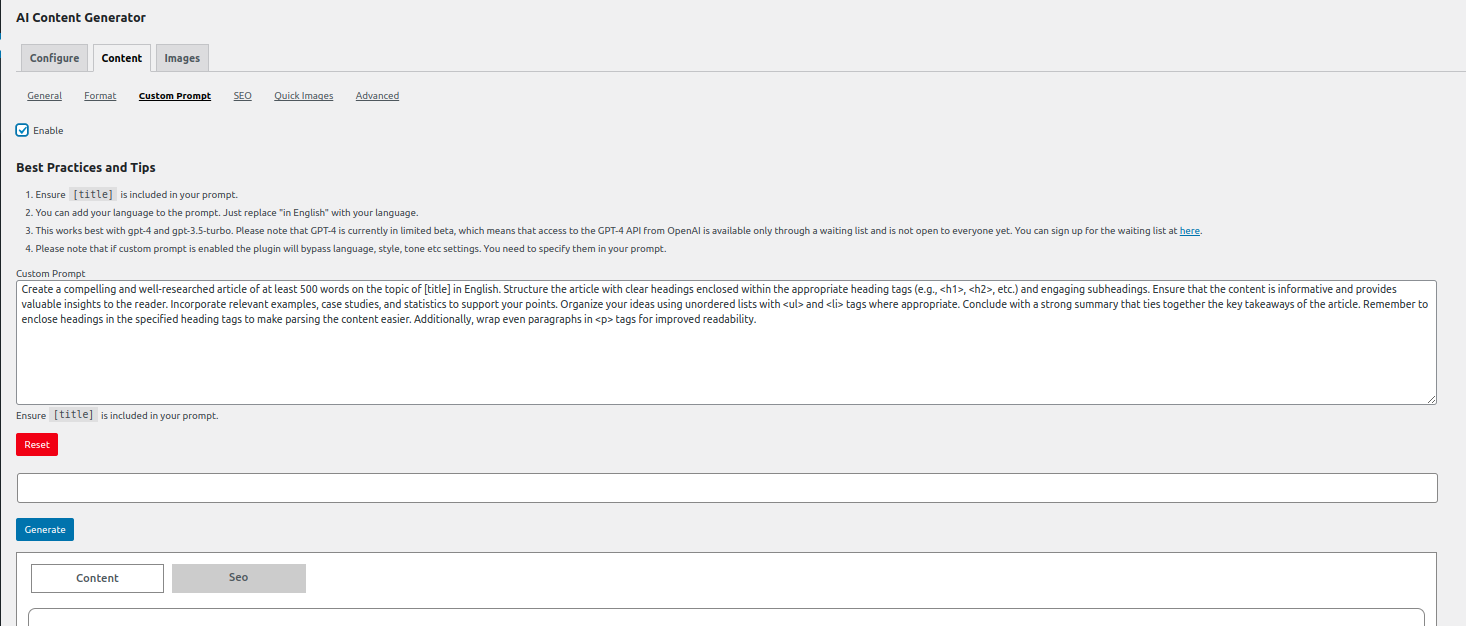1466x626 pixels.
Task: Follow the 'here' GPT-4 waiting list link
Action: 1190,231
